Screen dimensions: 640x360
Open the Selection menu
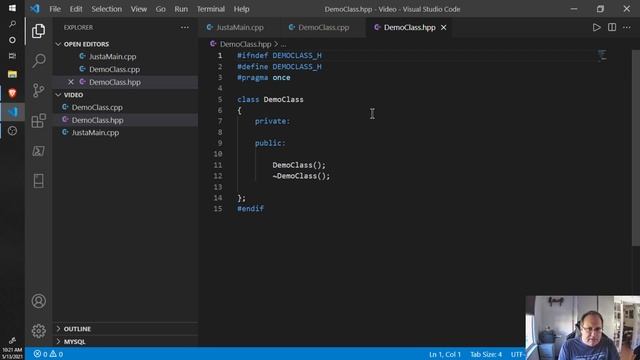pyautogui.click(x=107, y=9)
